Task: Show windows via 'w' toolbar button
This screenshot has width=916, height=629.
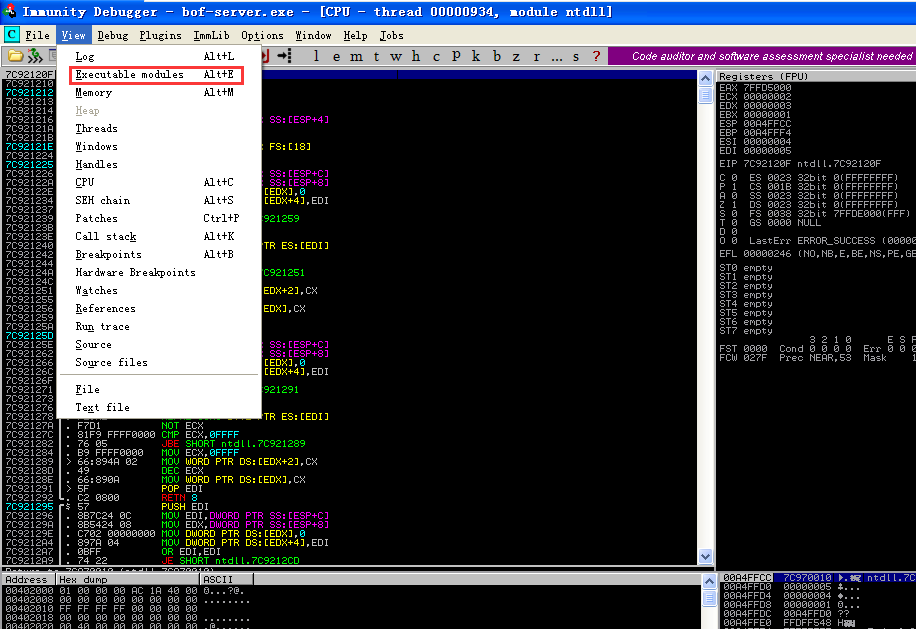Action: coord(396,56)
